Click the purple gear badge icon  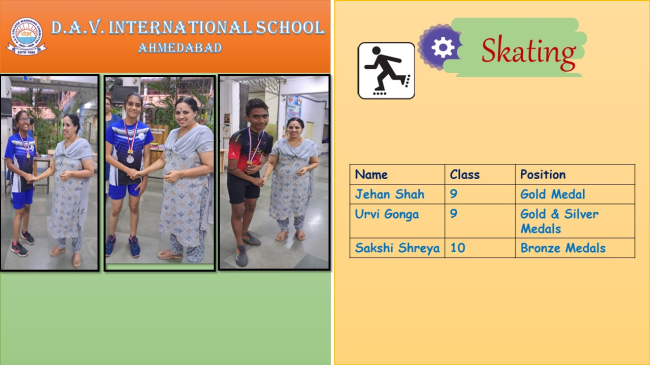click(441, 47)
